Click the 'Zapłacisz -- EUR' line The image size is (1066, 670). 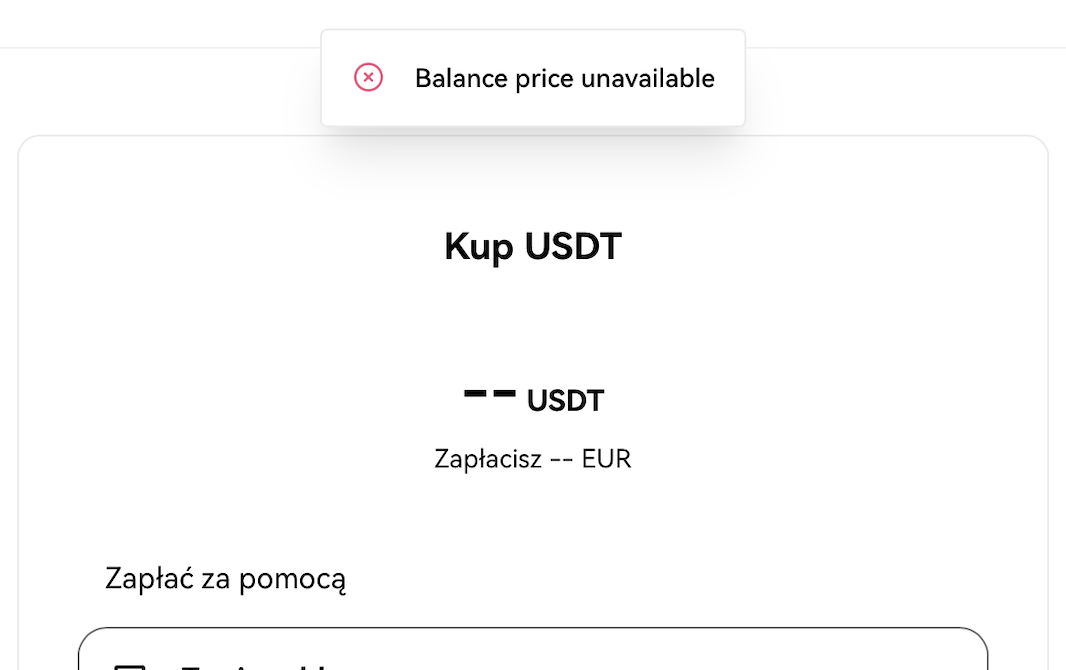(x=533, y=459)
